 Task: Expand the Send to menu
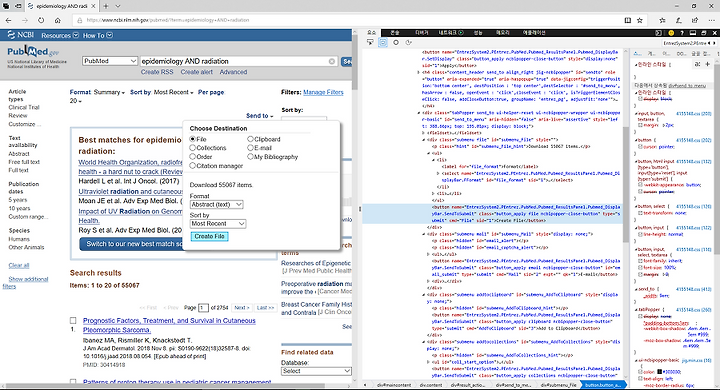point(259,116)
